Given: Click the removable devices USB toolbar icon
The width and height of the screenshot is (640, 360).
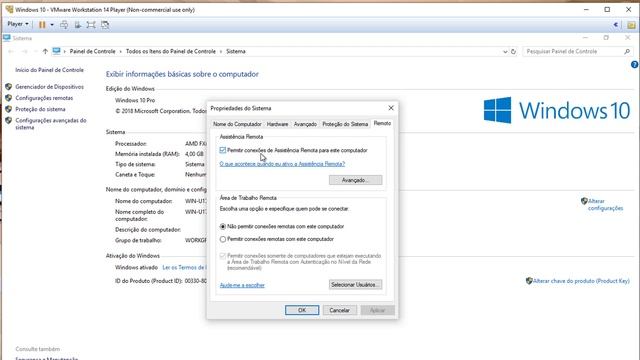Looking at the screenshot, I should click(78, 24).
